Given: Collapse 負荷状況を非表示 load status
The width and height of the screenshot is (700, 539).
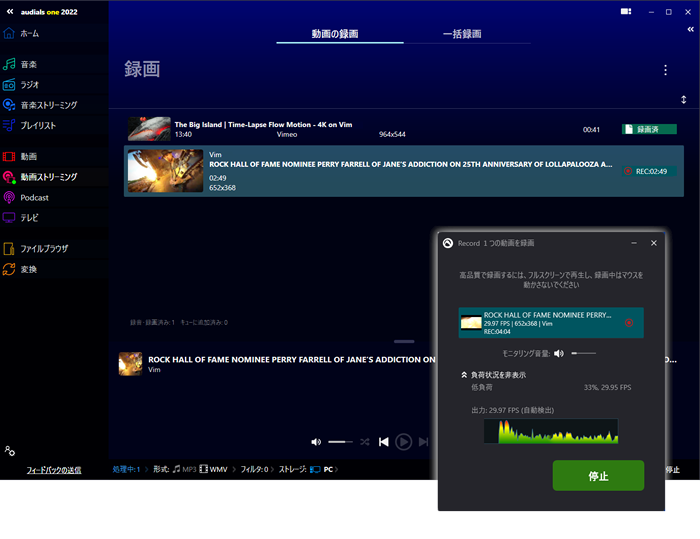Looking at the screenshot, I should pyautogui.click(x=494, y=375).
